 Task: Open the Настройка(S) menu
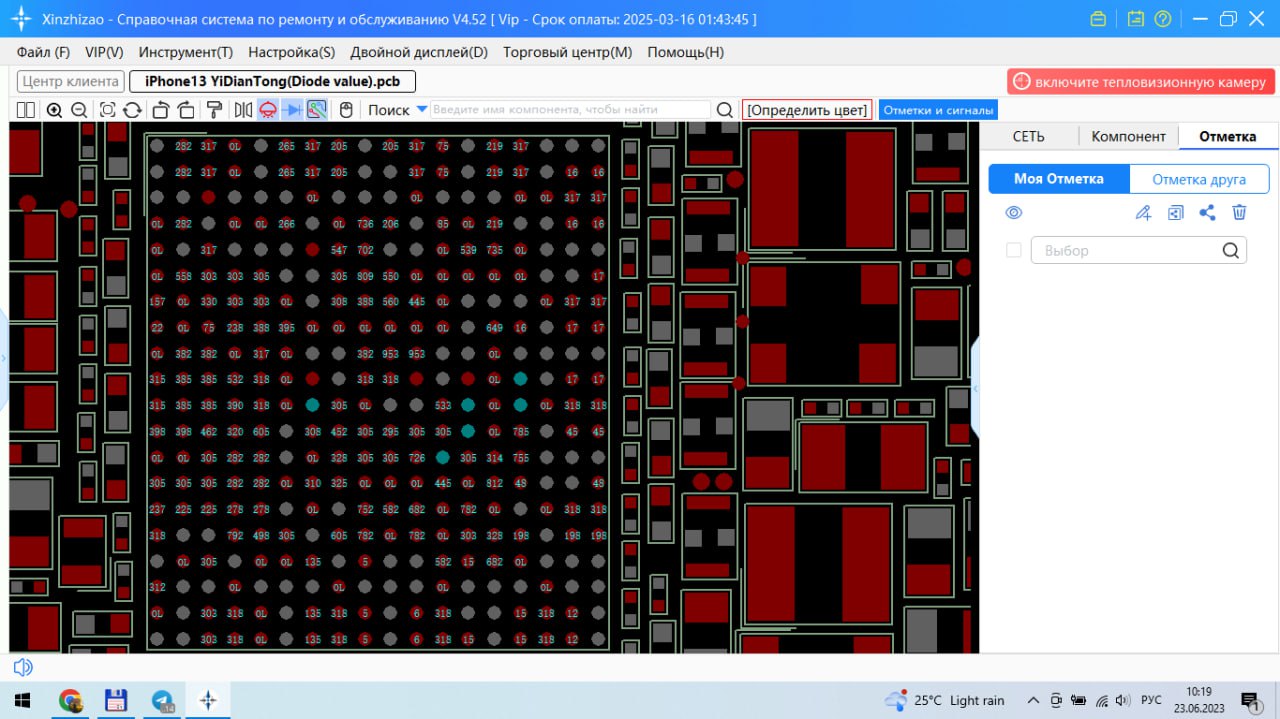tap(292, 52)
